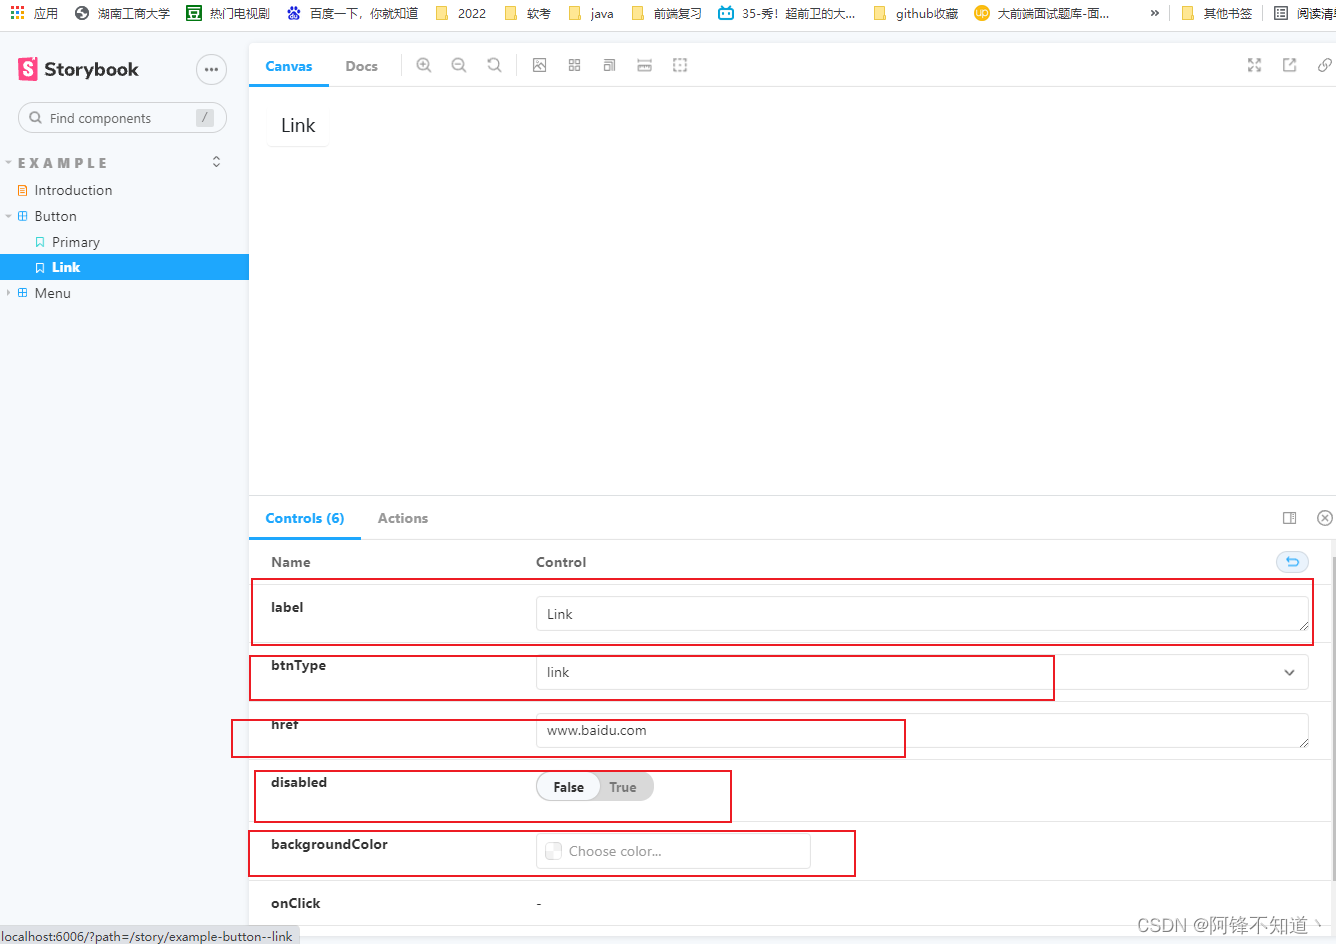Select the Link story in sidebar
Image resolution: width=1336 pixels, height=944 pixels.
pos(124,267)
